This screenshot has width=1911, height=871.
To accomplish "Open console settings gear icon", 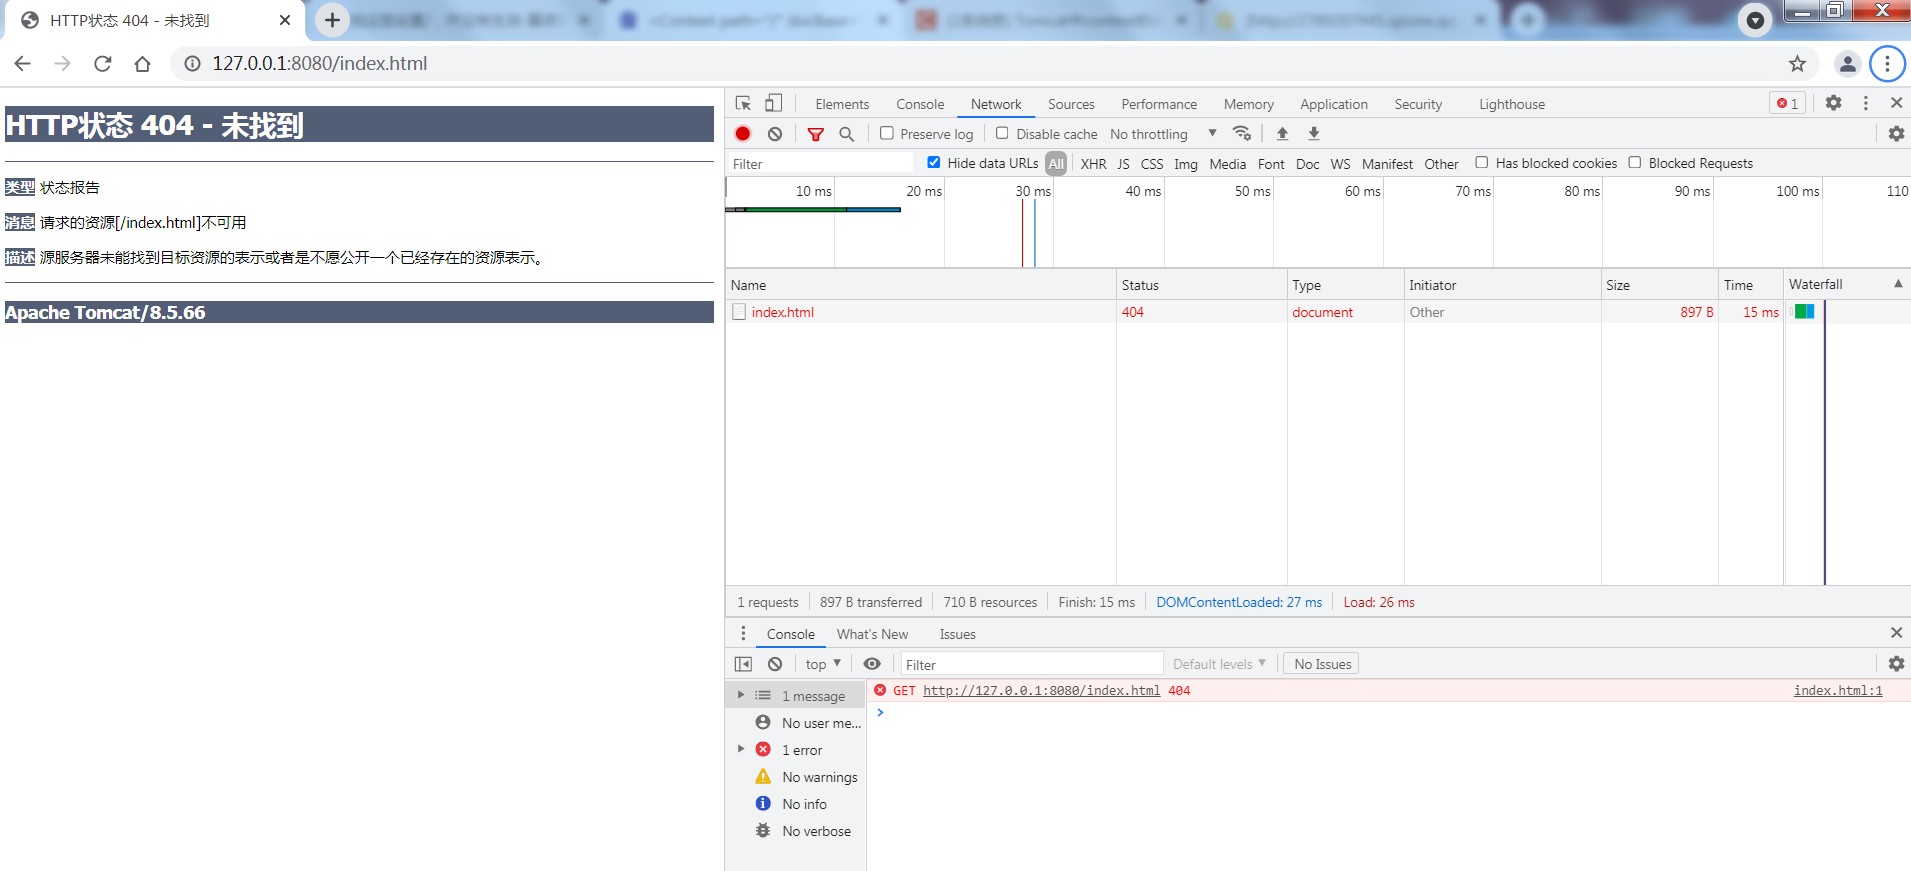I will click(1896, 664).
